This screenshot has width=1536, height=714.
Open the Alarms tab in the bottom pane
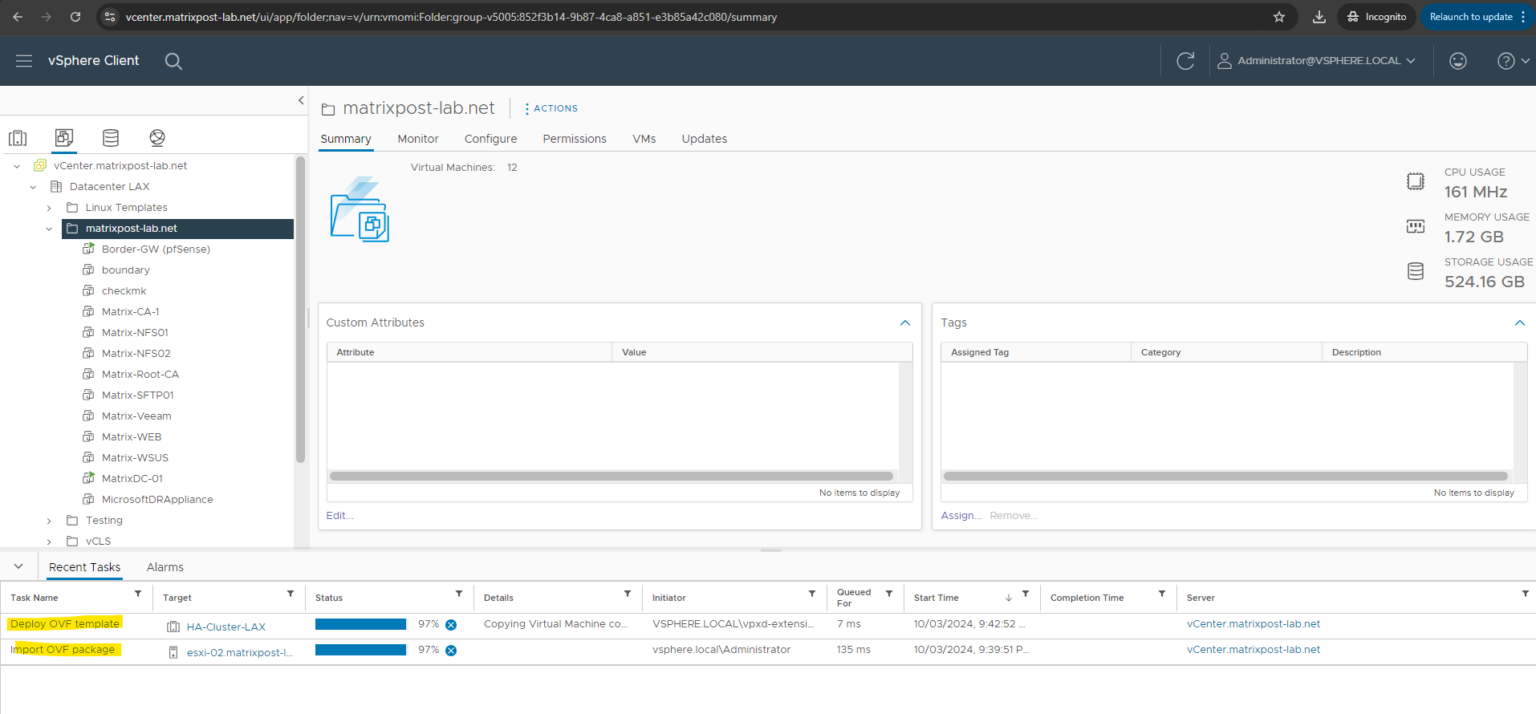[x=164, y=567]
